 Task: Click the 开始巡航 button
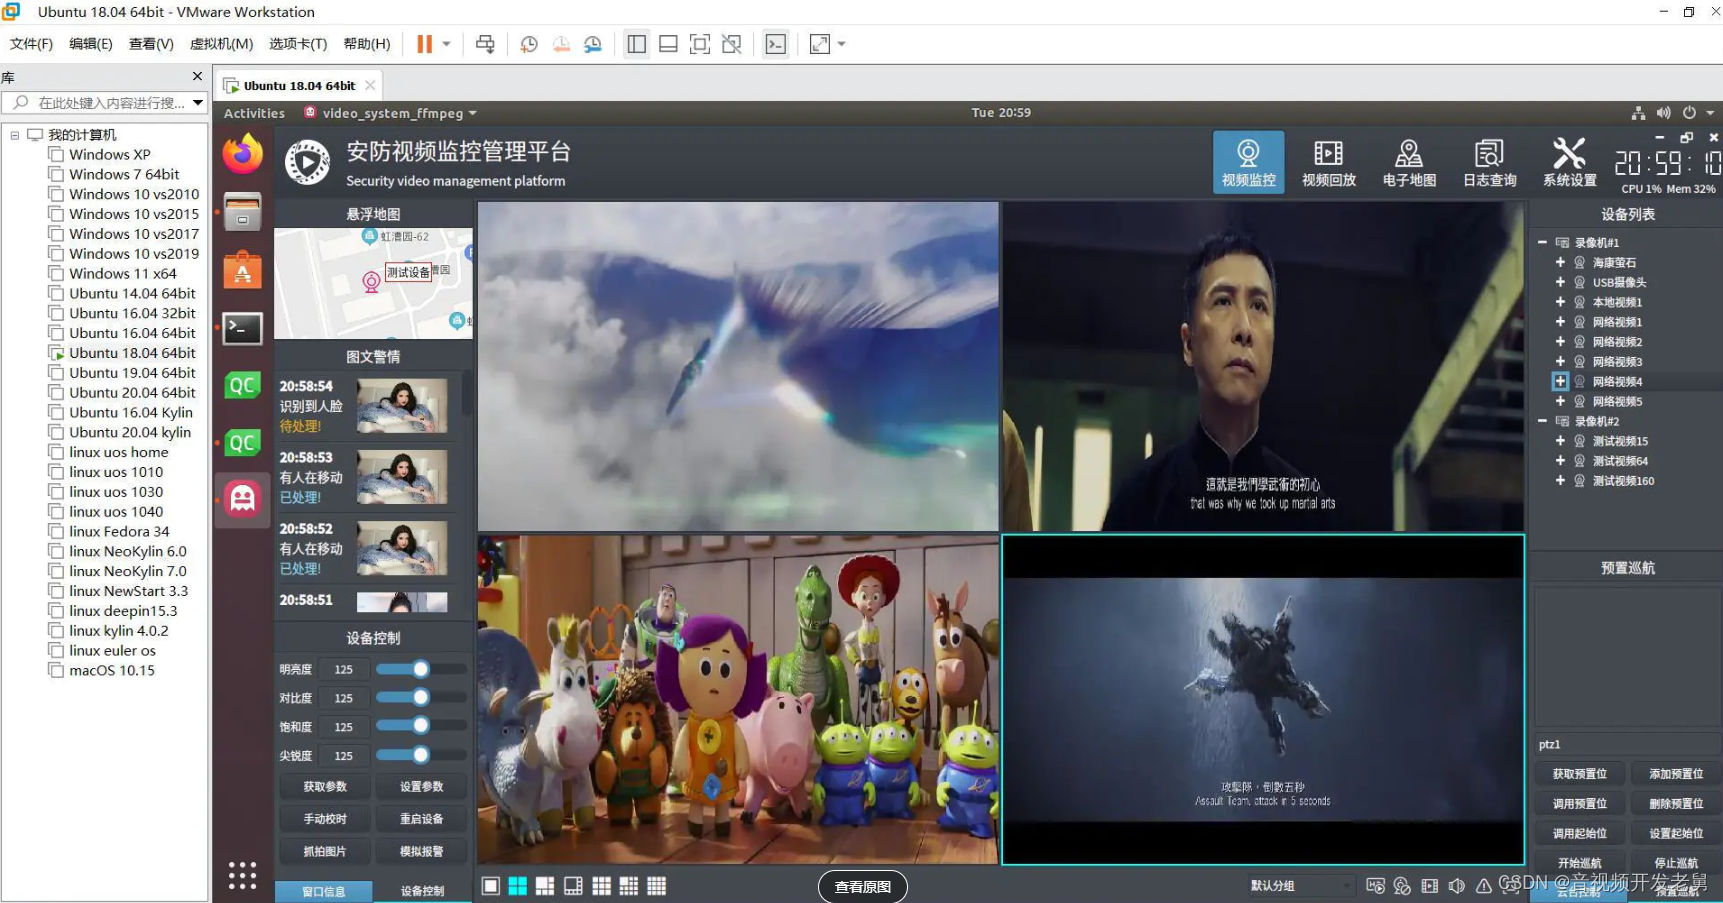point(1579,862)
